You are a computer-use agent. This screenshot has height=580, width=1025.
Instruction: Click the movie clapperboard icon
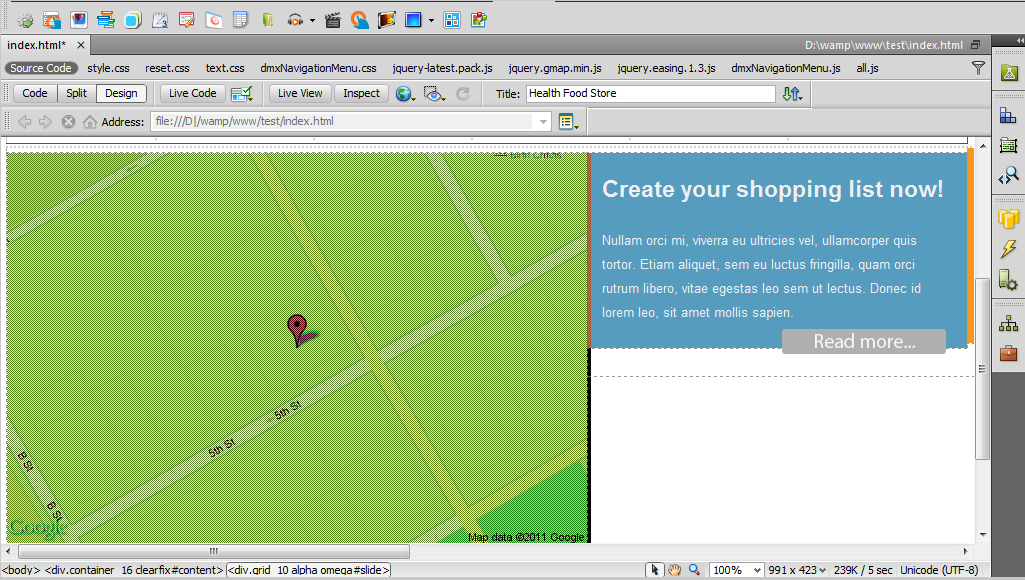[x=333, y=20]
